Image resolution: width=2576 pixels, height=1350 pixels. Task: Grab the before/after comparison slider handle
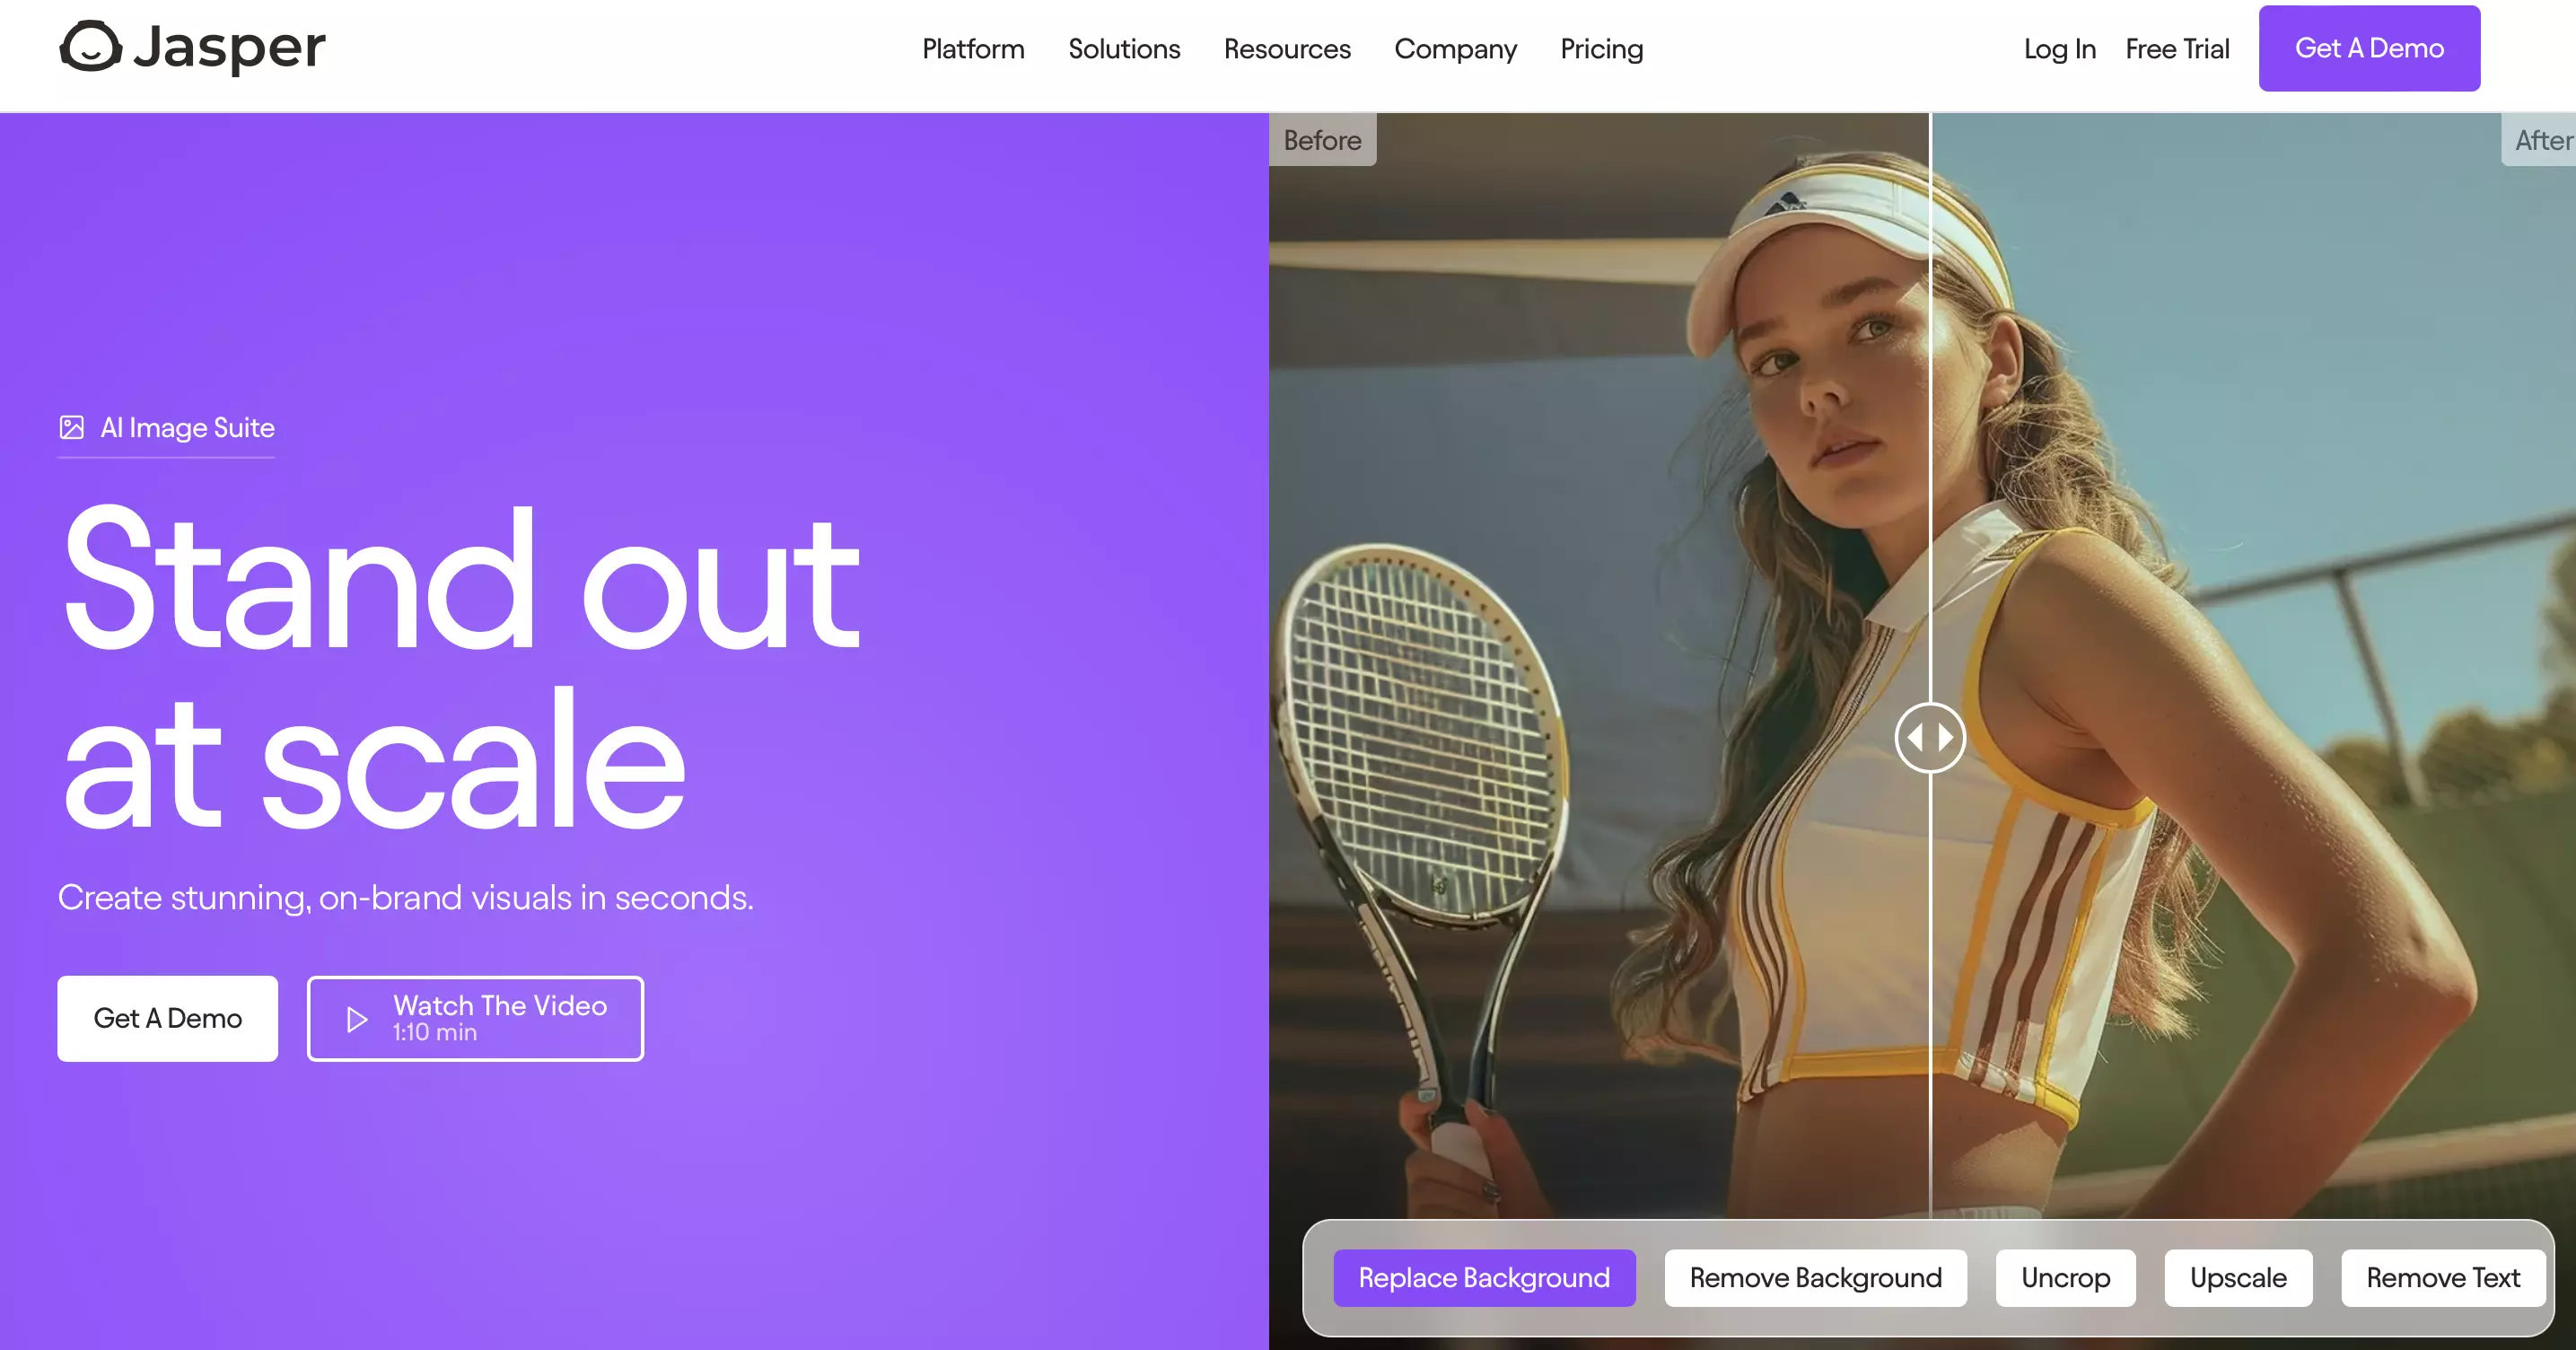click(x=1930, y=738)
